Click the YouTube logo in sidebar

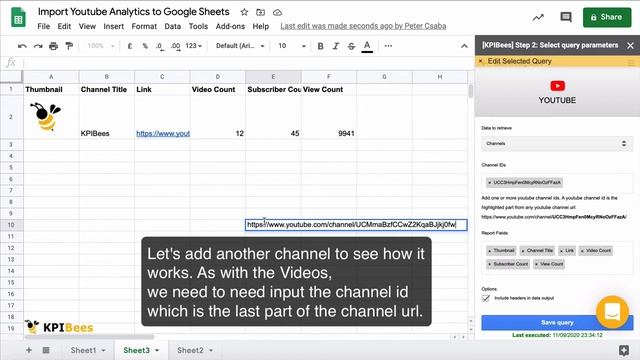point(557,86)
